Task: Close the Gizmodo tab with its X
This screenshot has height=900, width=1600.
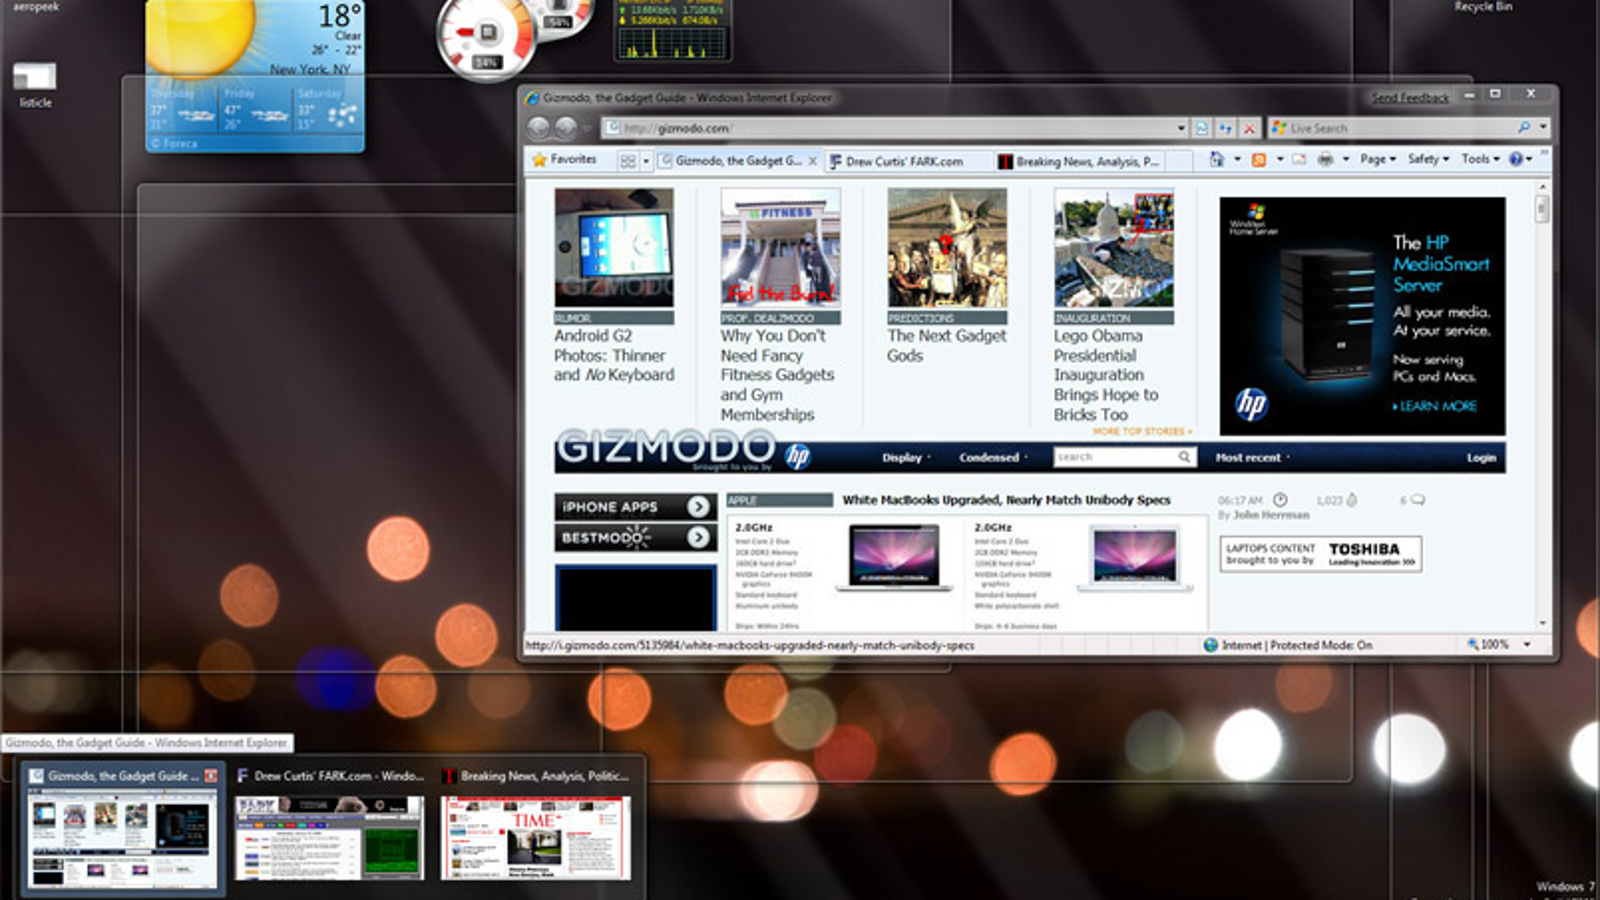Action: click(812, 160)
